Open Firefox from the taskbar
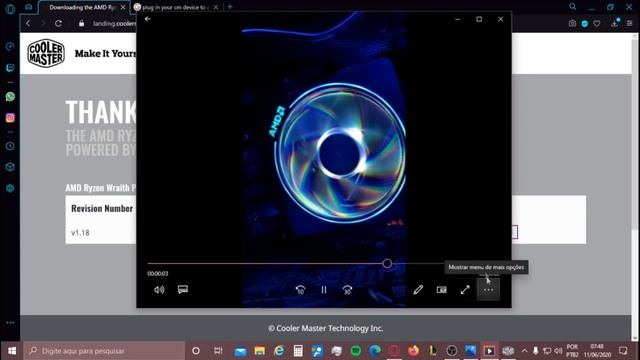 coord(413,351)
